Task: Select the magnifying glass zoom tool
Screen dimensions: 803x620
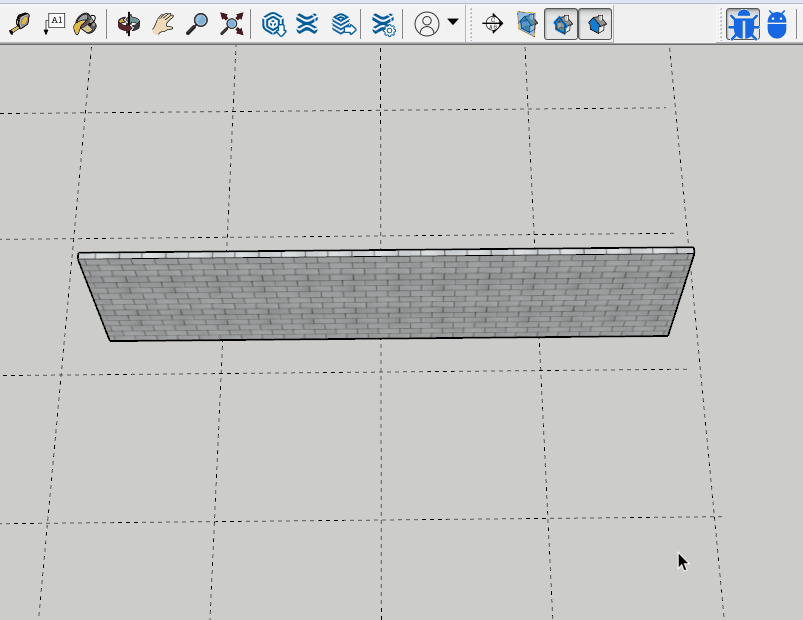Action: tap(197, 24)
